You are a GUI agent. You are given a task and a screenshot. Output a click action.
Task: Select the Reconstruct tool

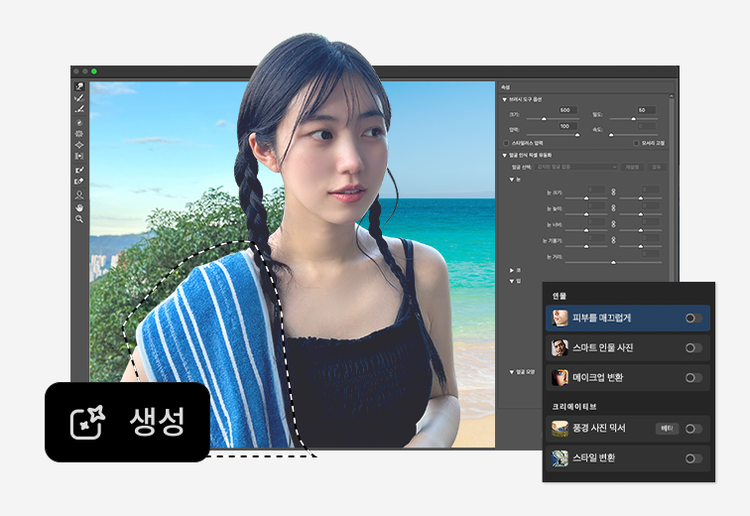pos(79,98)
